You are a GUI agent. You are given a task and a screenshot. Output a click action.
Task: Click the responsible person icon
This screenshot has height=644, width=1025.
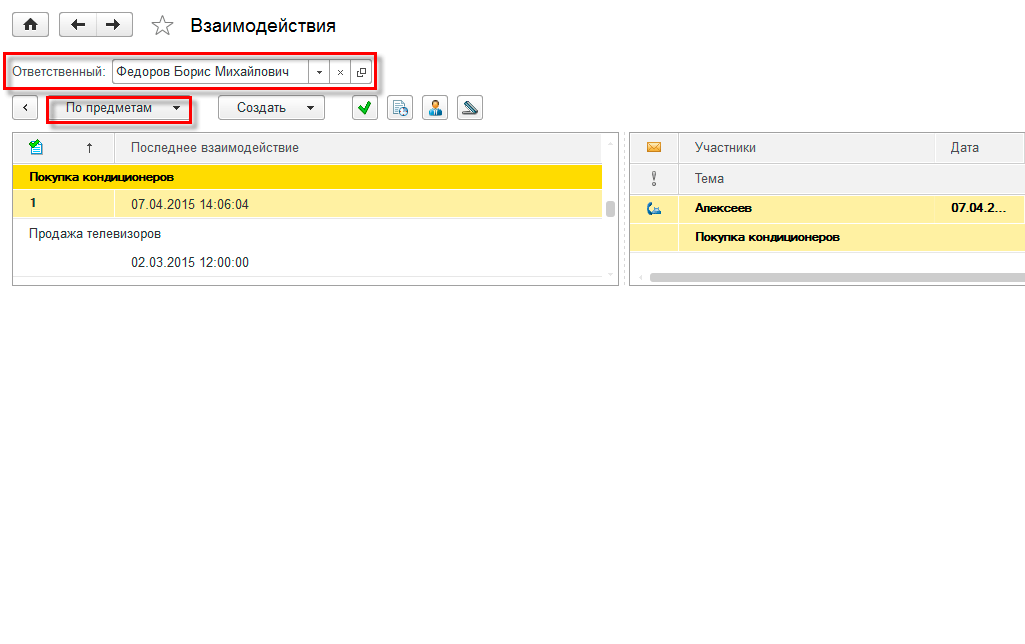[x=435, y=108]
